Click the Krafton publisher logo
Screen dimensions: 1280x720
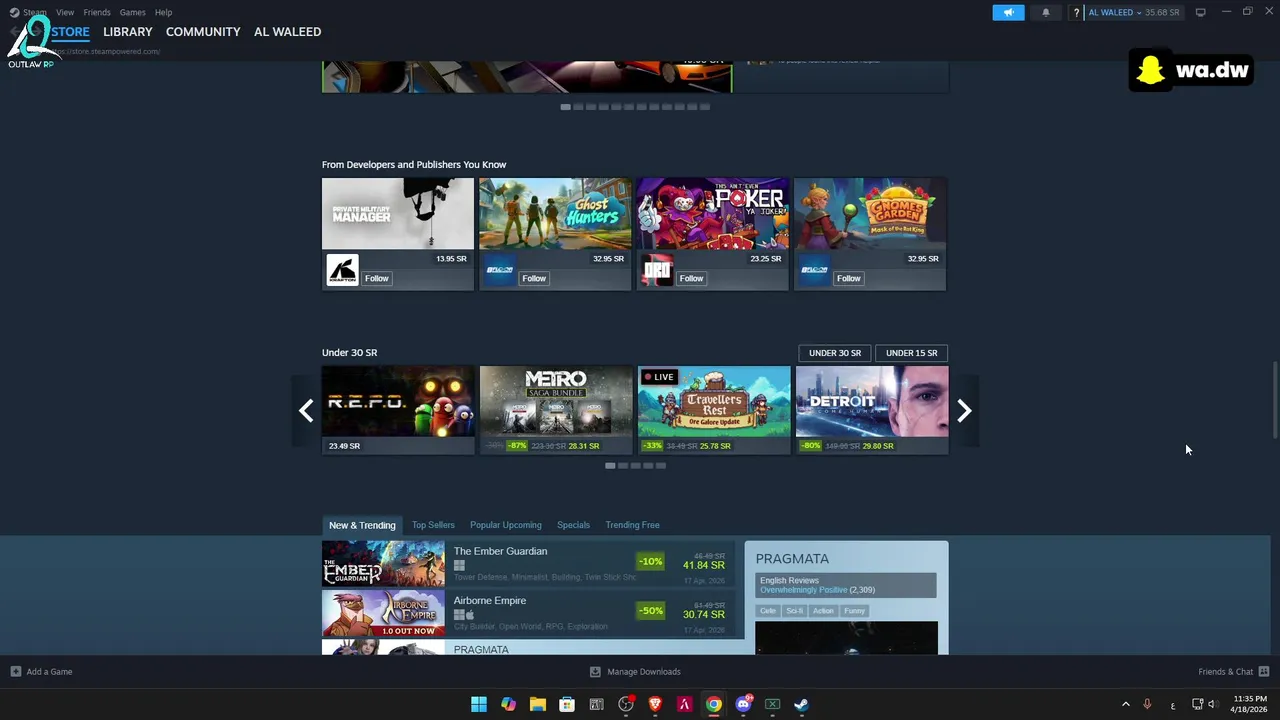point(342,270)
